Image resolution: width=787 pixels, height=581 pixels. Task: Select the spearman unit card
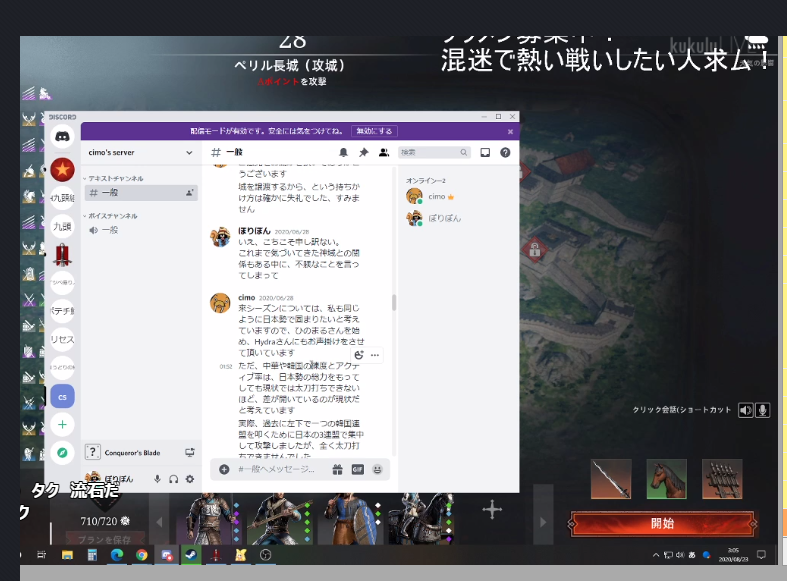(281, 518)
